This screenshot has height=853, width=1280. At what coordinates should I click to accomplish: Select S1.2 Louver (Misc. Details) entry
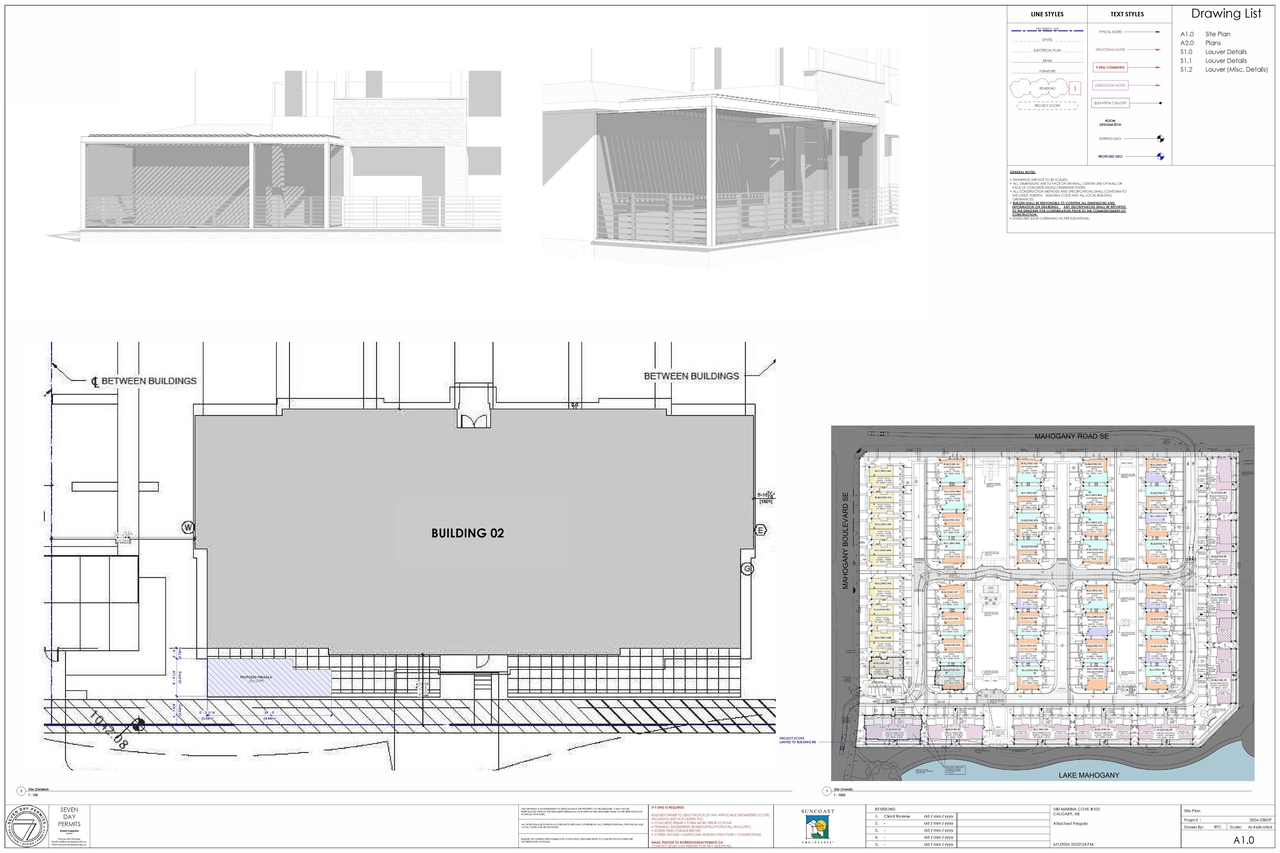(1224, 70)
